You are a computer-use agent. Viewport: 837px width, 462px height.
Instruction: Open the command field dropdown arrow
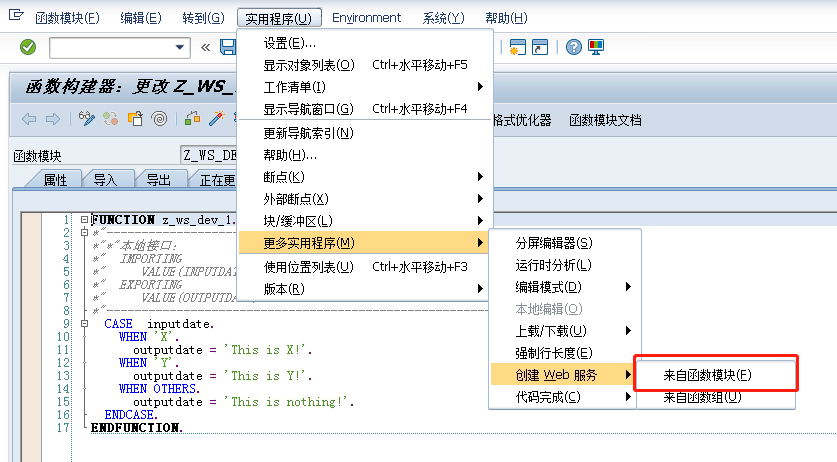click(x=180, y=48)
